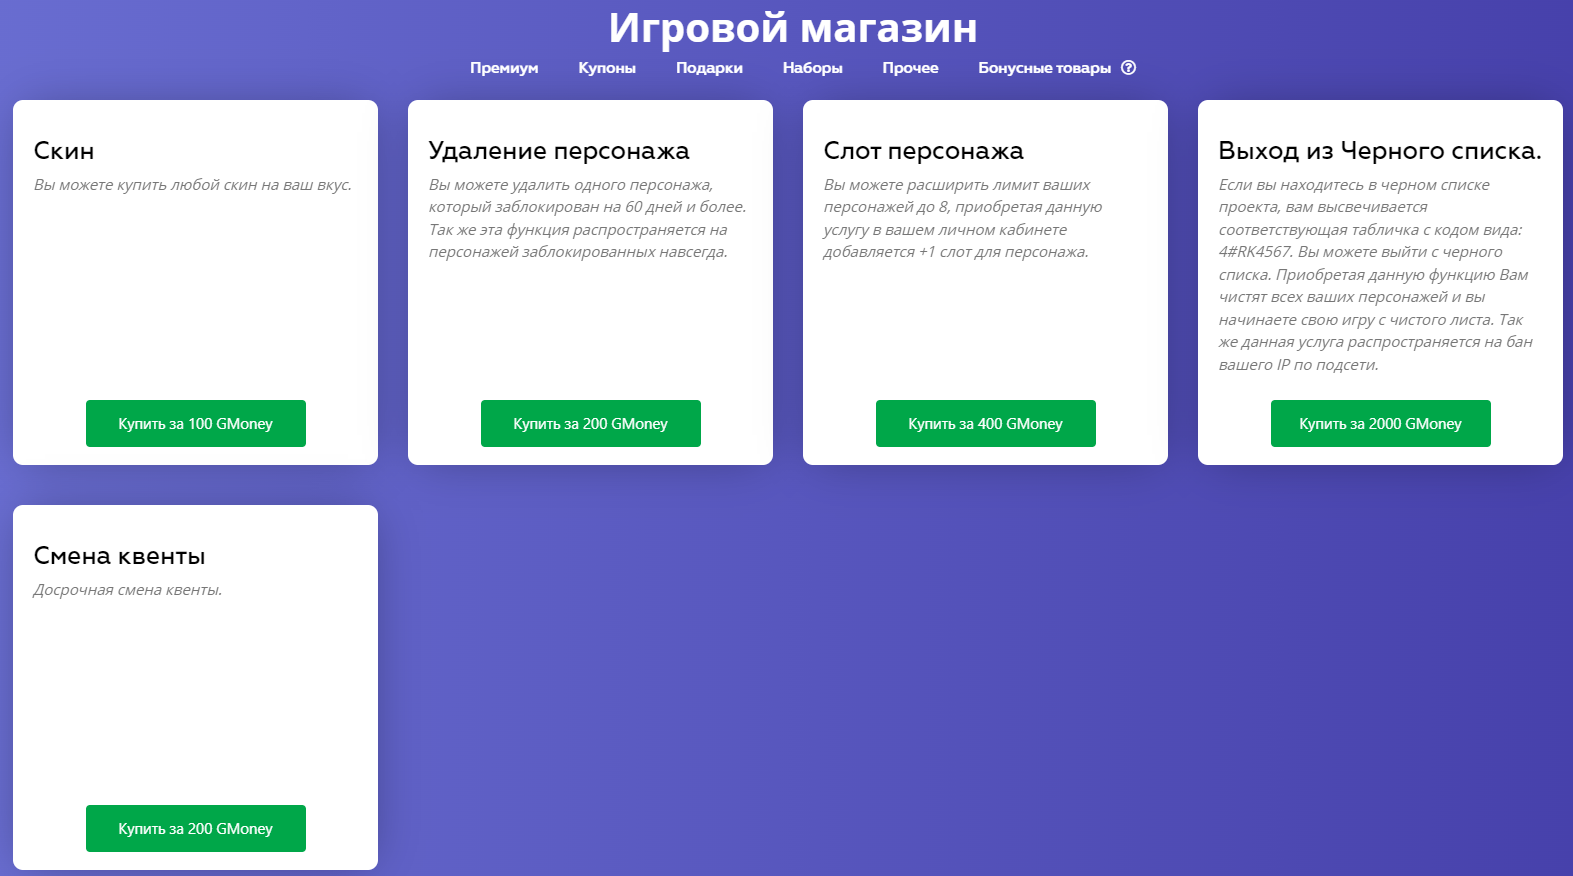Buy the Скин for 100 GMoney
This screenshot has height=876, width=1573.
coord(195,424)
